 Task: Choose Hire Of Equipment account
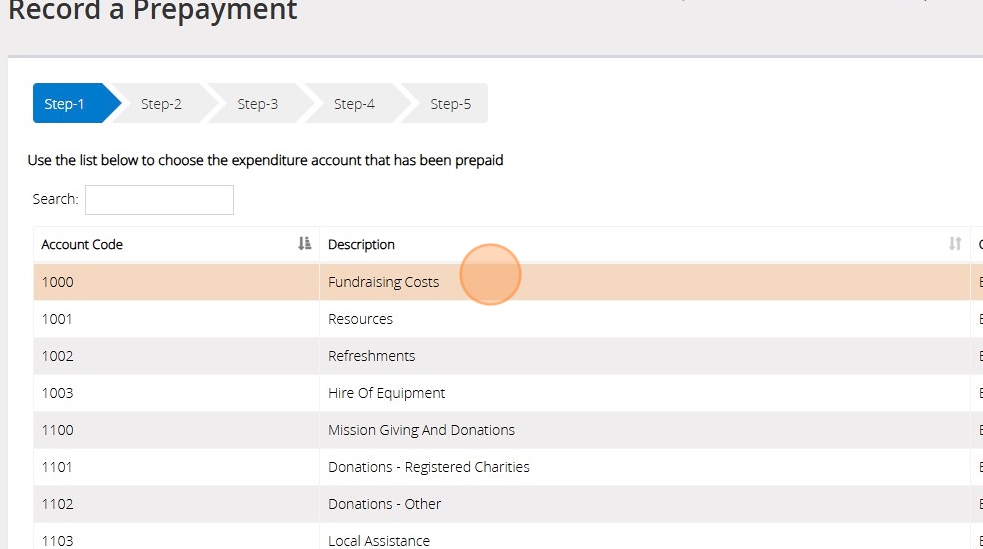(644, 393)
